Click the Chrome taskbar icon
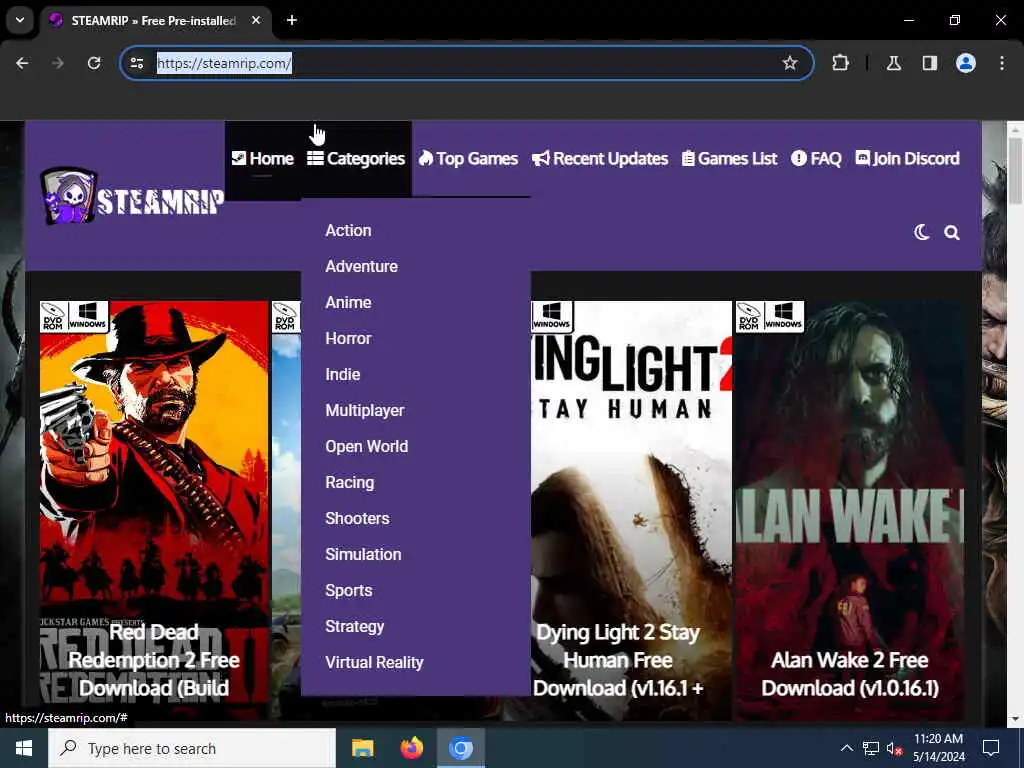This screenshot has height=768, width=1024. [461, 748]
